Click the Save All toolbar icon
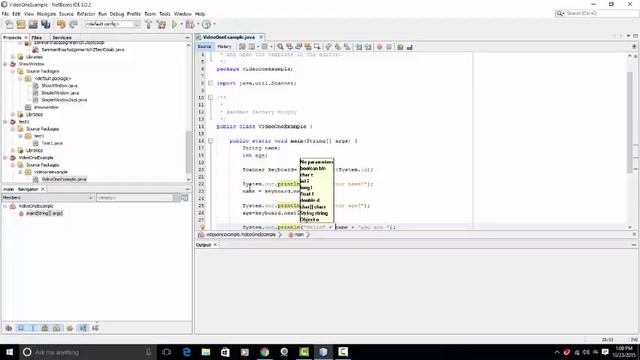 coord(45,24)
